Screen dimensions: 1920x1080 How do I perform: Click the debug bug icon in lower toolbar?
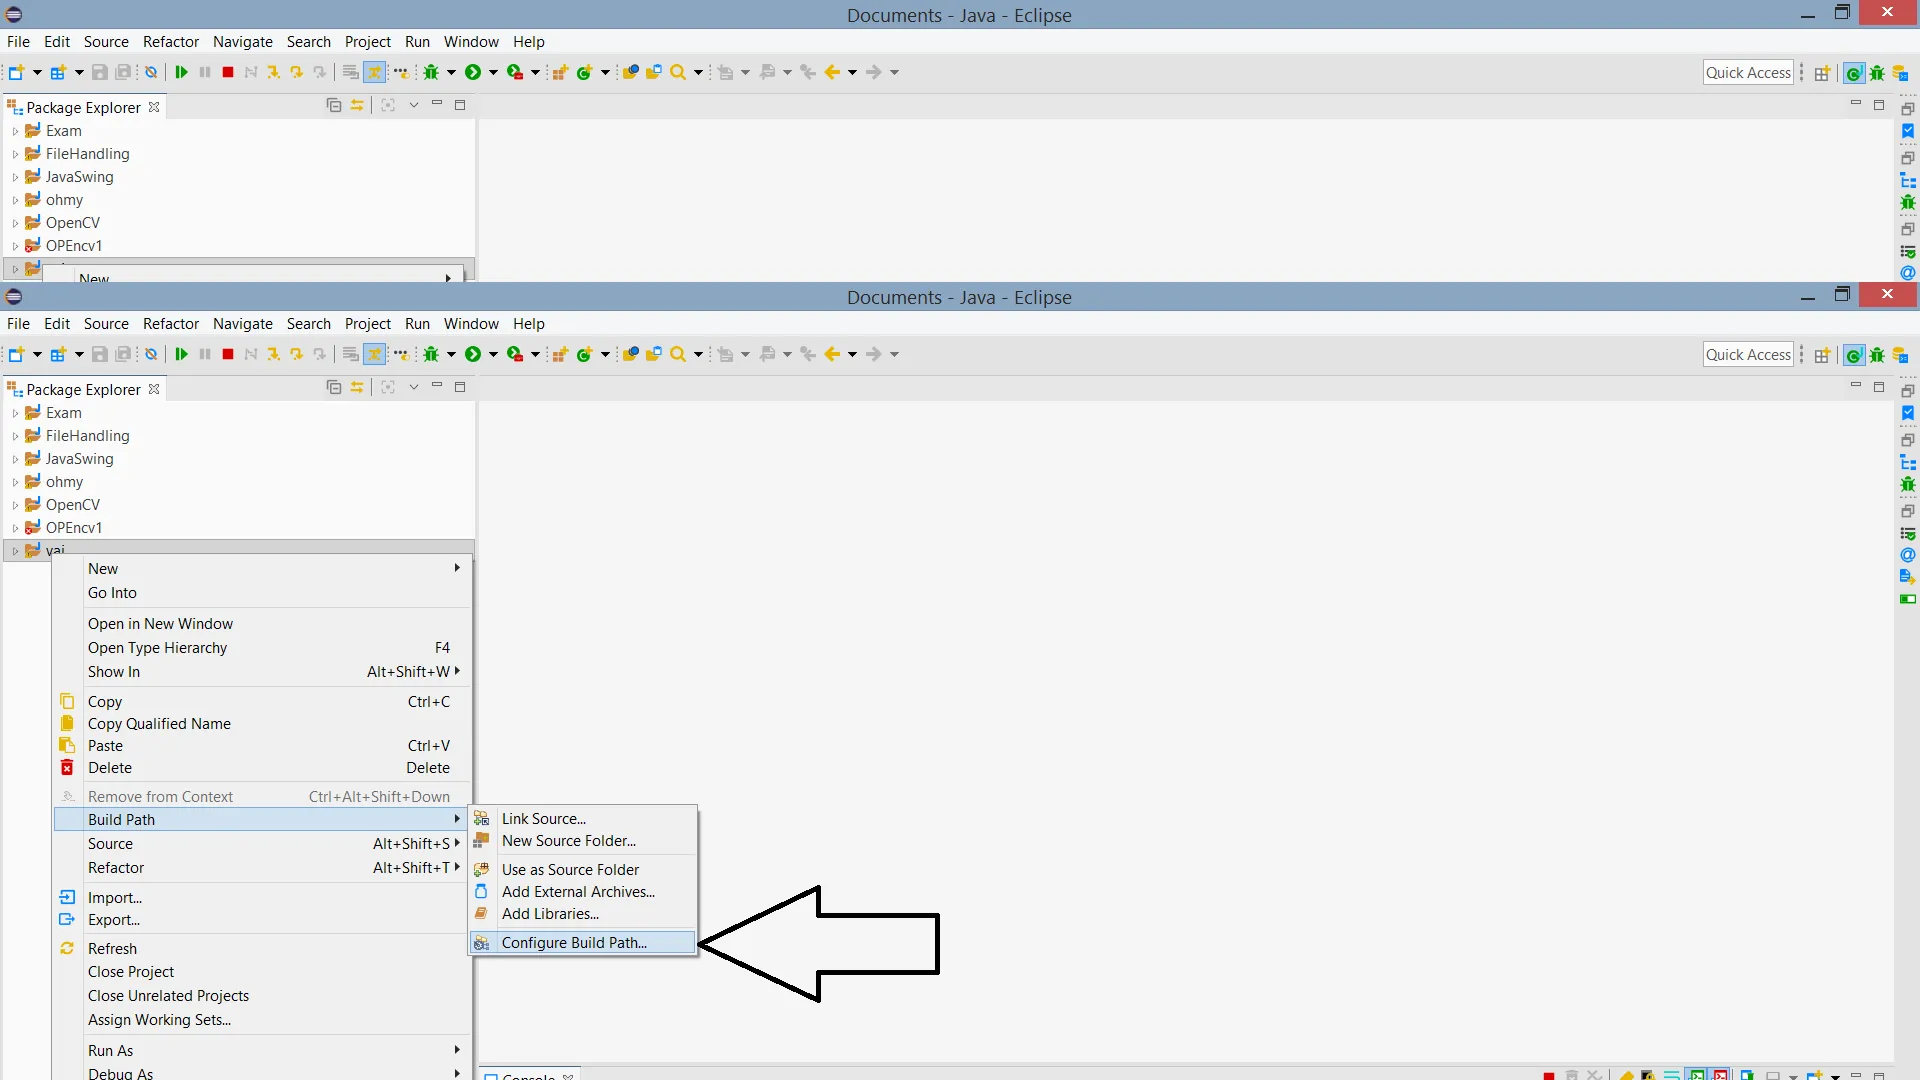click(x=431, y=354)
